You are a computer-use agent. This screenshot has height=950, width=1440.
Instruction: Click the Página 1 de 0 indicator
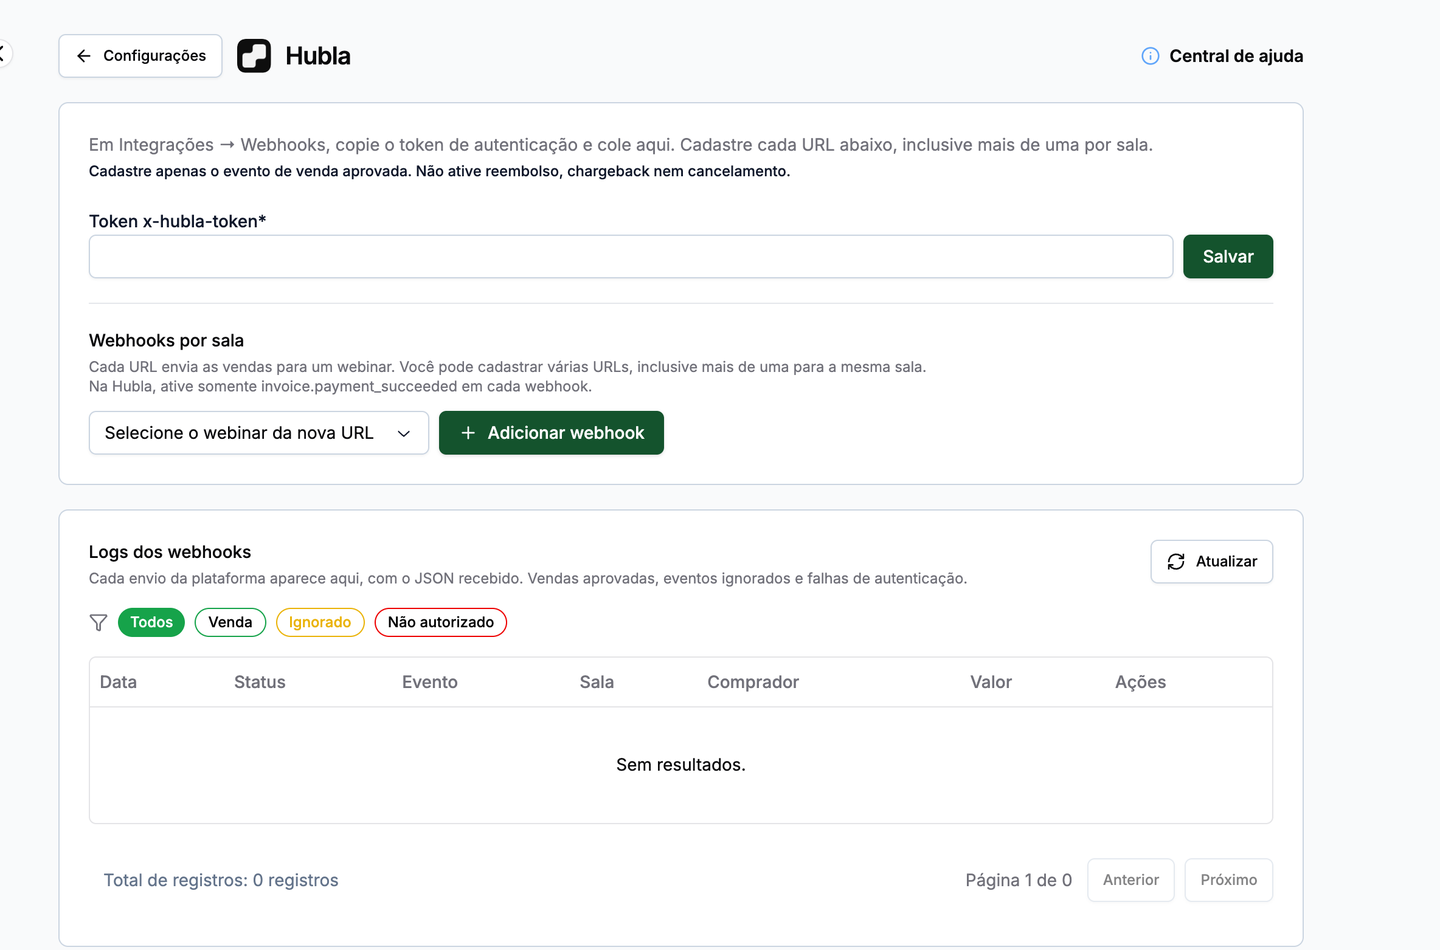click(x=1019, y=880)
